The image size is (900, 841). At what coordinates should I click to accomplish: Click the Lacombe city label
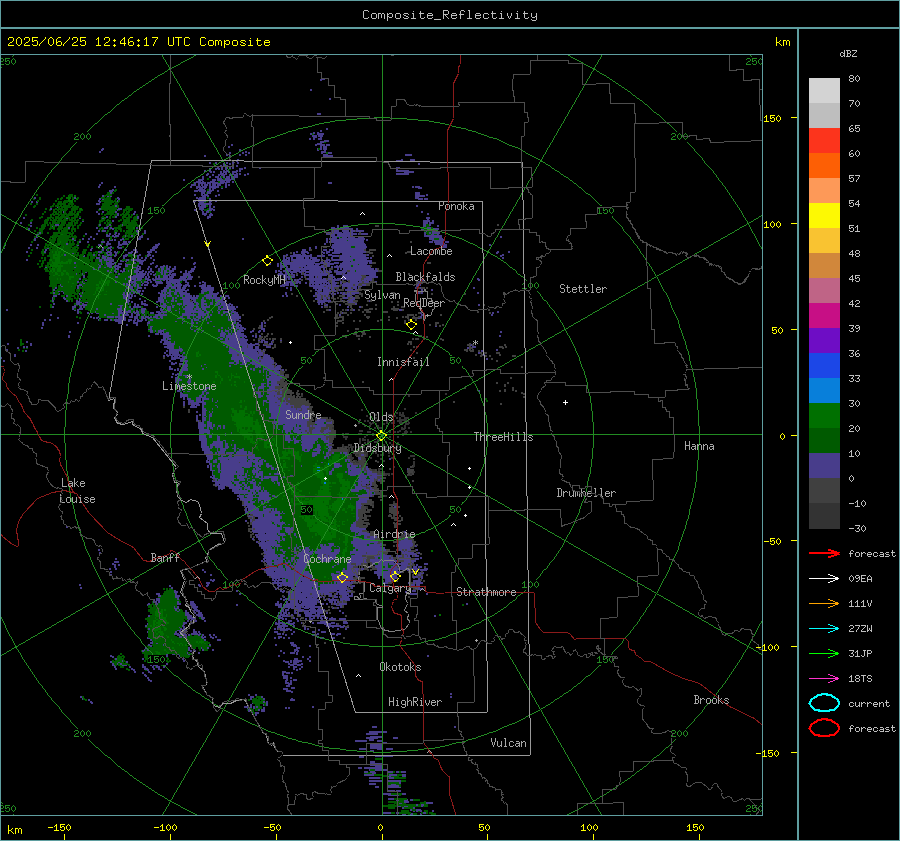point(431,251)
